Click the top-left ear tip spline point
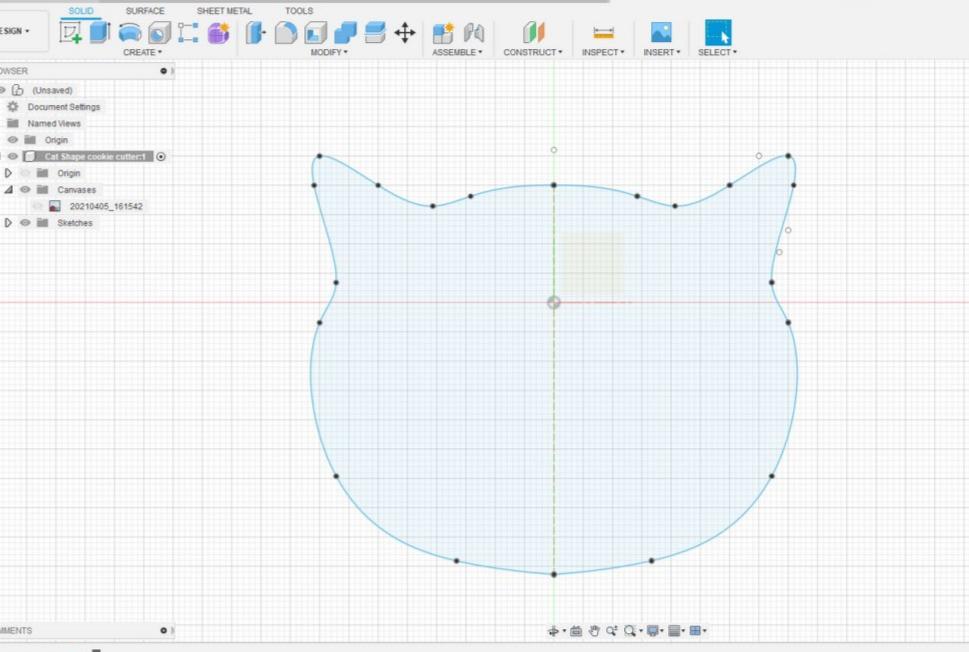Screen dimensions: 969x652 pos(319,156)
